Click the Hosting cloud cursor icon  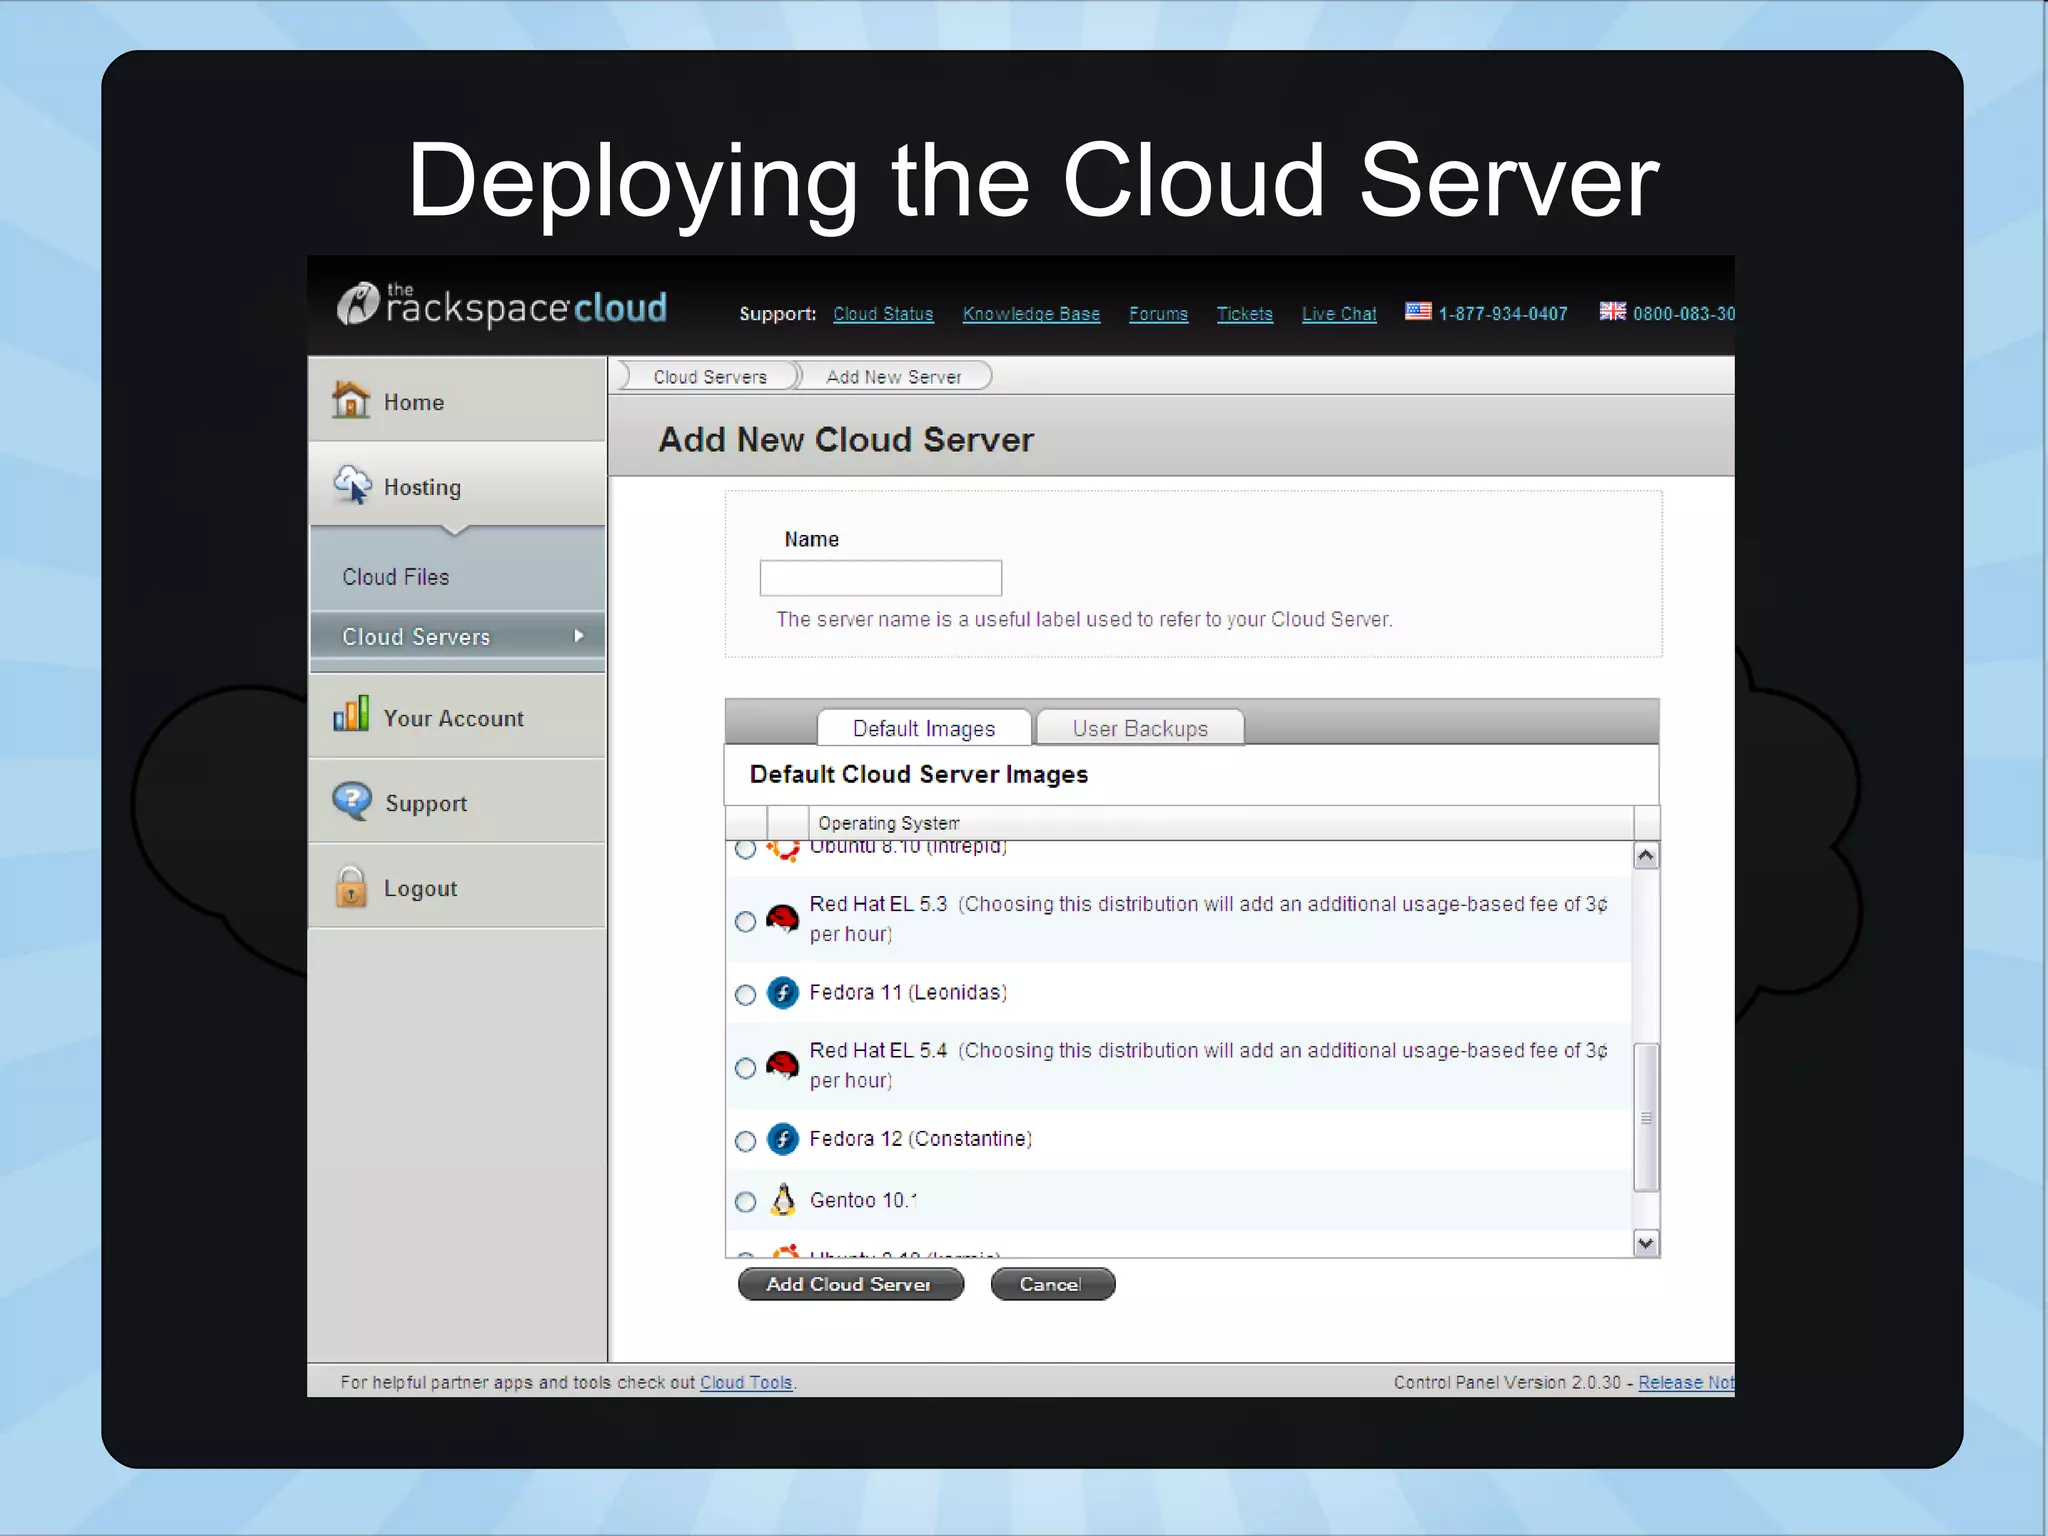click(353, 485)
